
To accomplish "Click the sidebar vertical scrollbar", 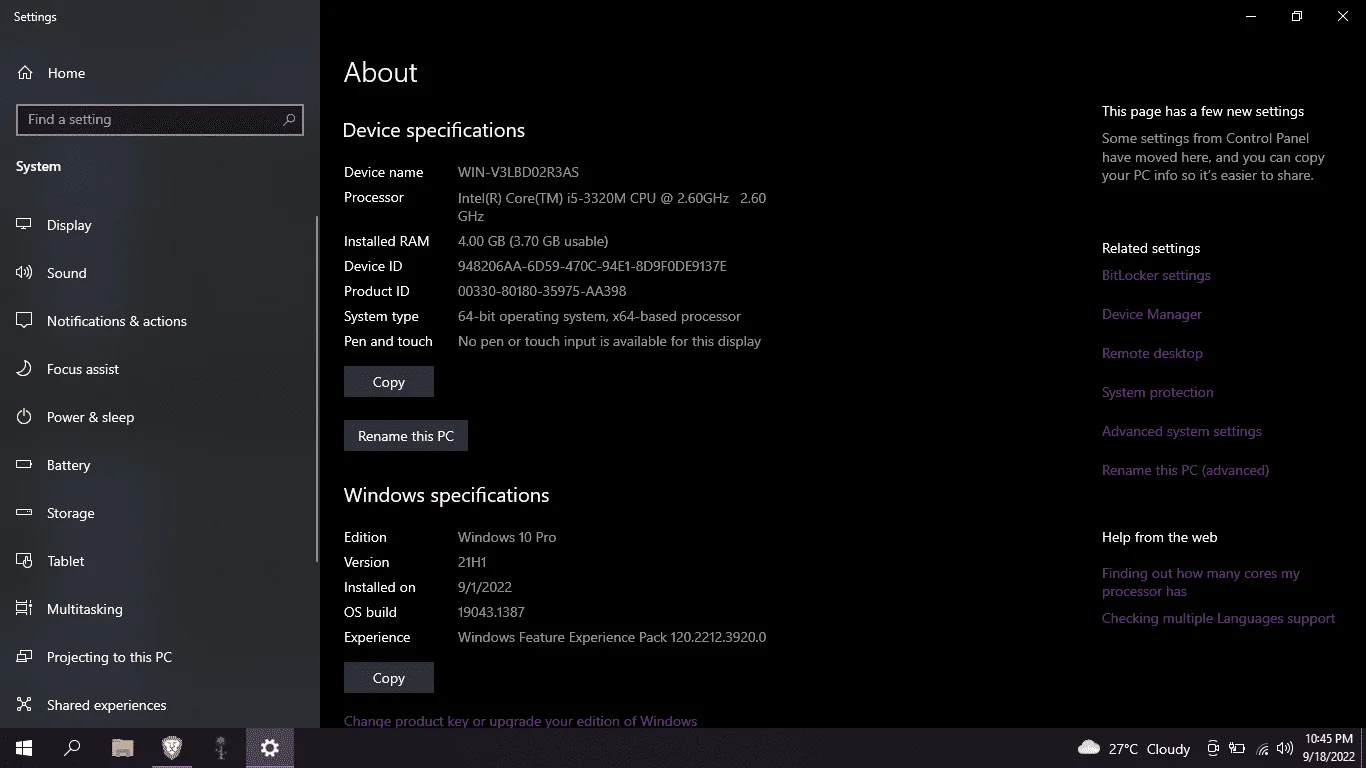I will click(x=317, y=388).
